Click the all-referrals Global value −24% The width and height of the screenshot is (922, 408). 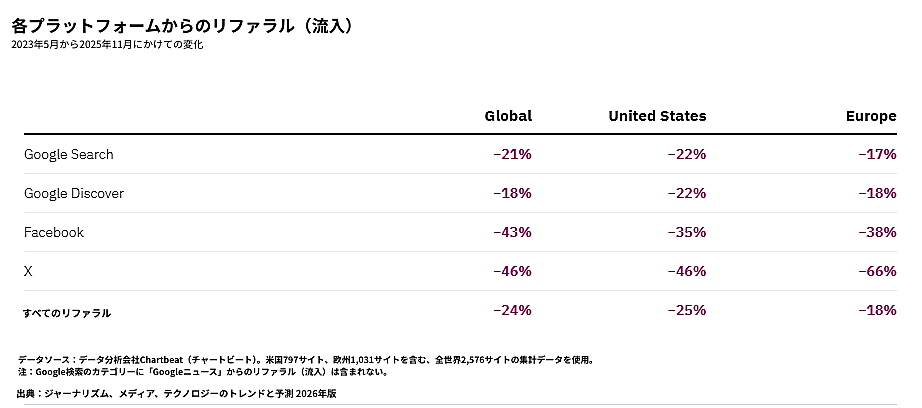click(512, 311)
